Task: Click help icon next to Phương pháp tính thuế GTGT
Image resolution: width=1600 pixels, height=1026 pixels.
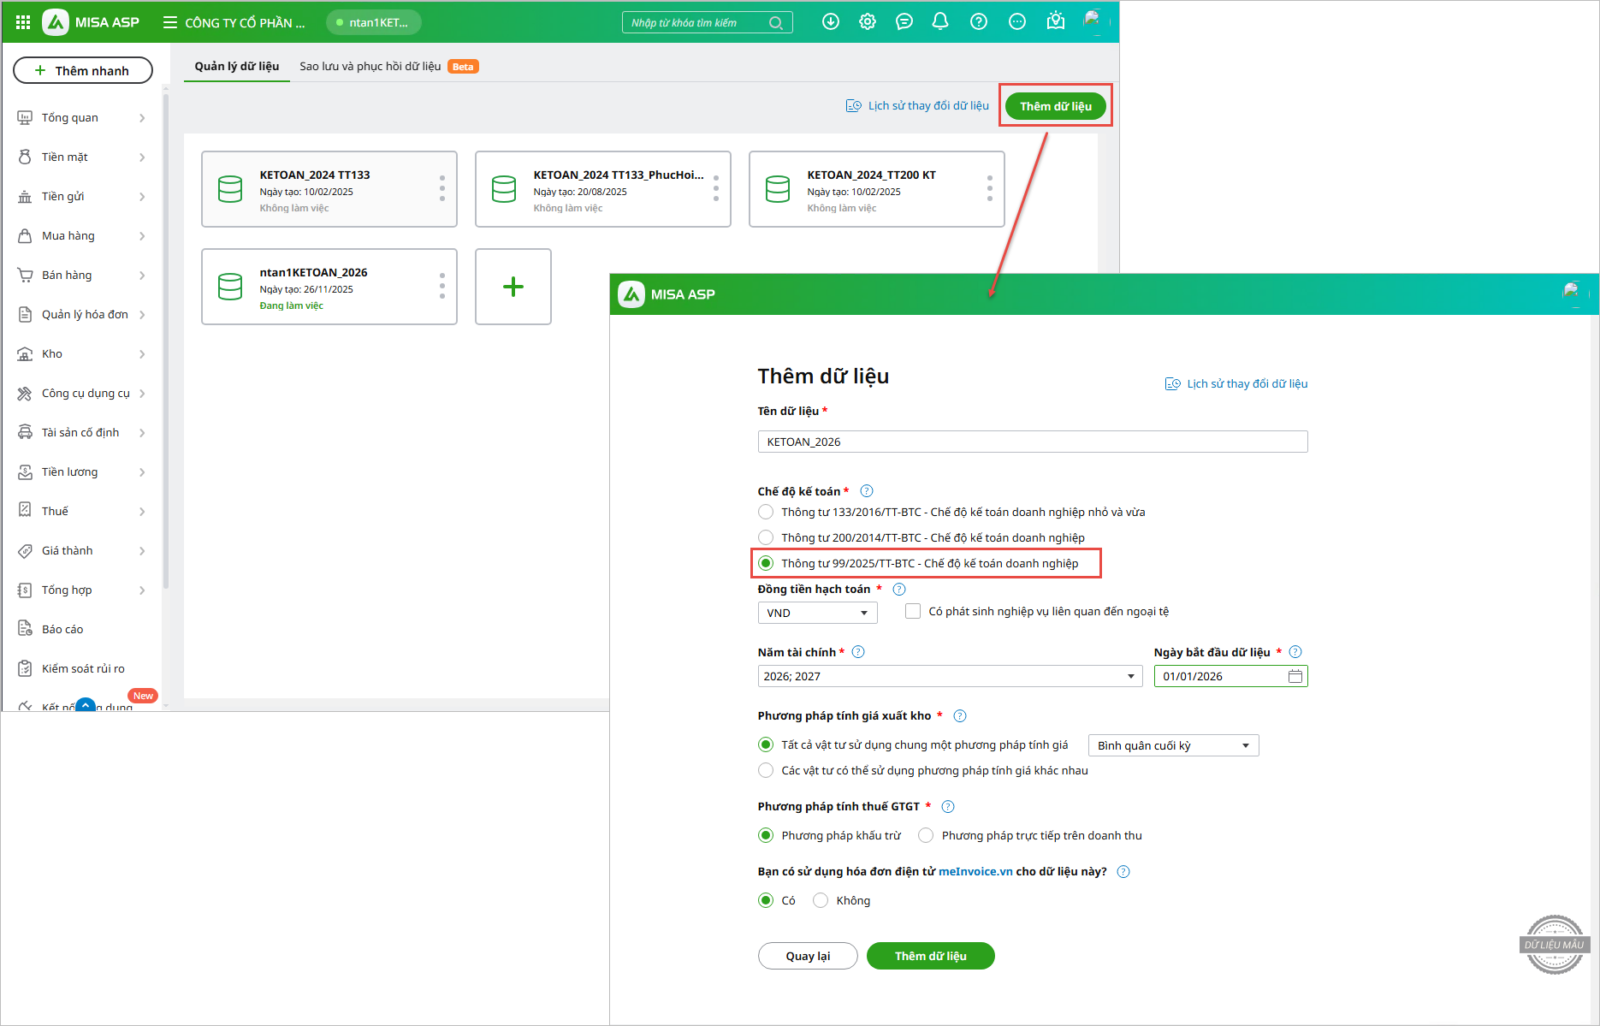Action: [948, 807]
